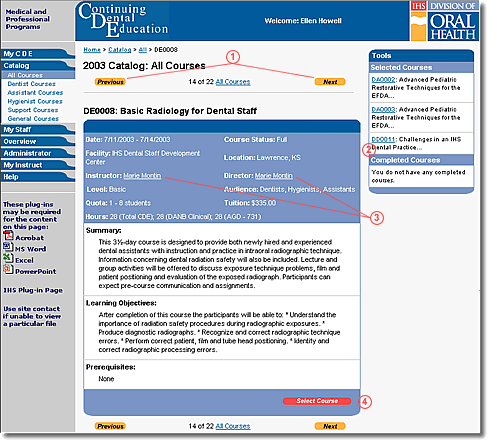Image resolution: width=488 pixels, height=441 pixels.
Task: Open the Administrator menu
Action: [x=38, y=153]
